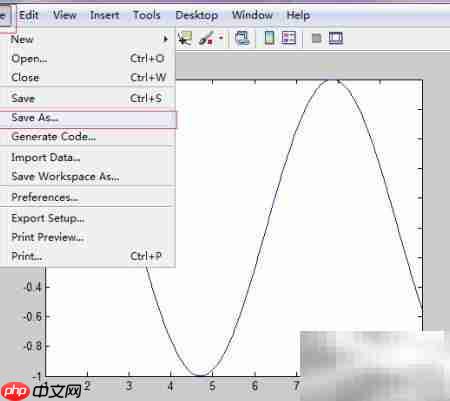Select Export Setup... menu entry
Viewport: 450px width, 401px height.
(88, 218)
